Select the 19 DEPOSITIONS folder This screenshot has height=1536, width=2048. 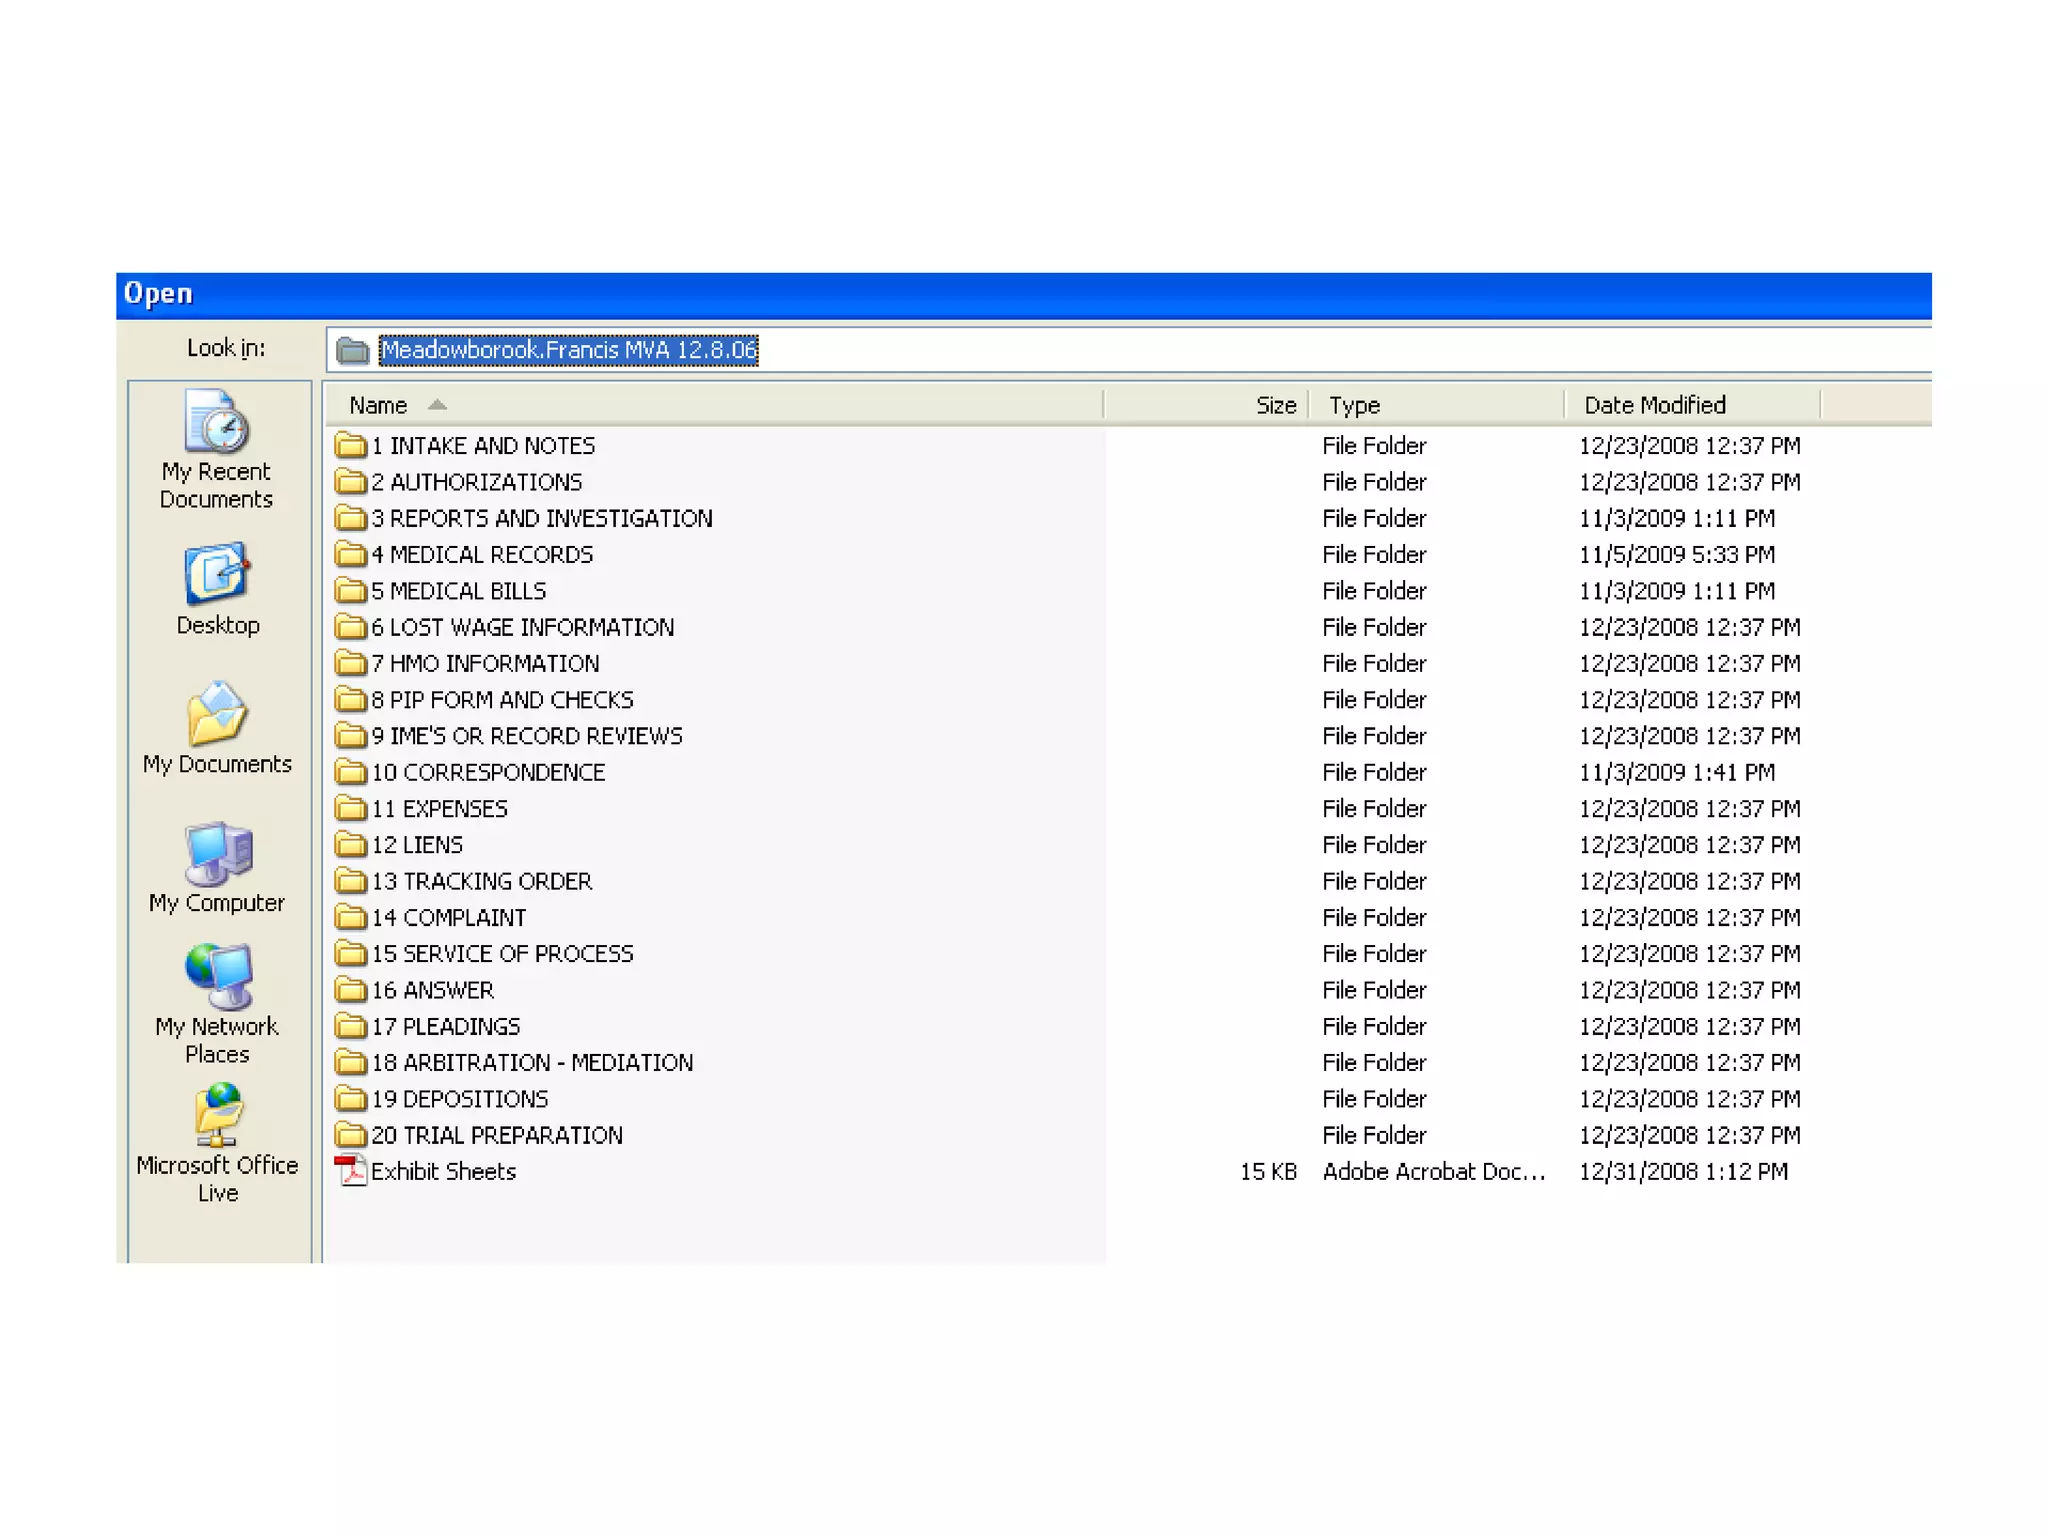pyautogui.click(x=459, y=1099)
